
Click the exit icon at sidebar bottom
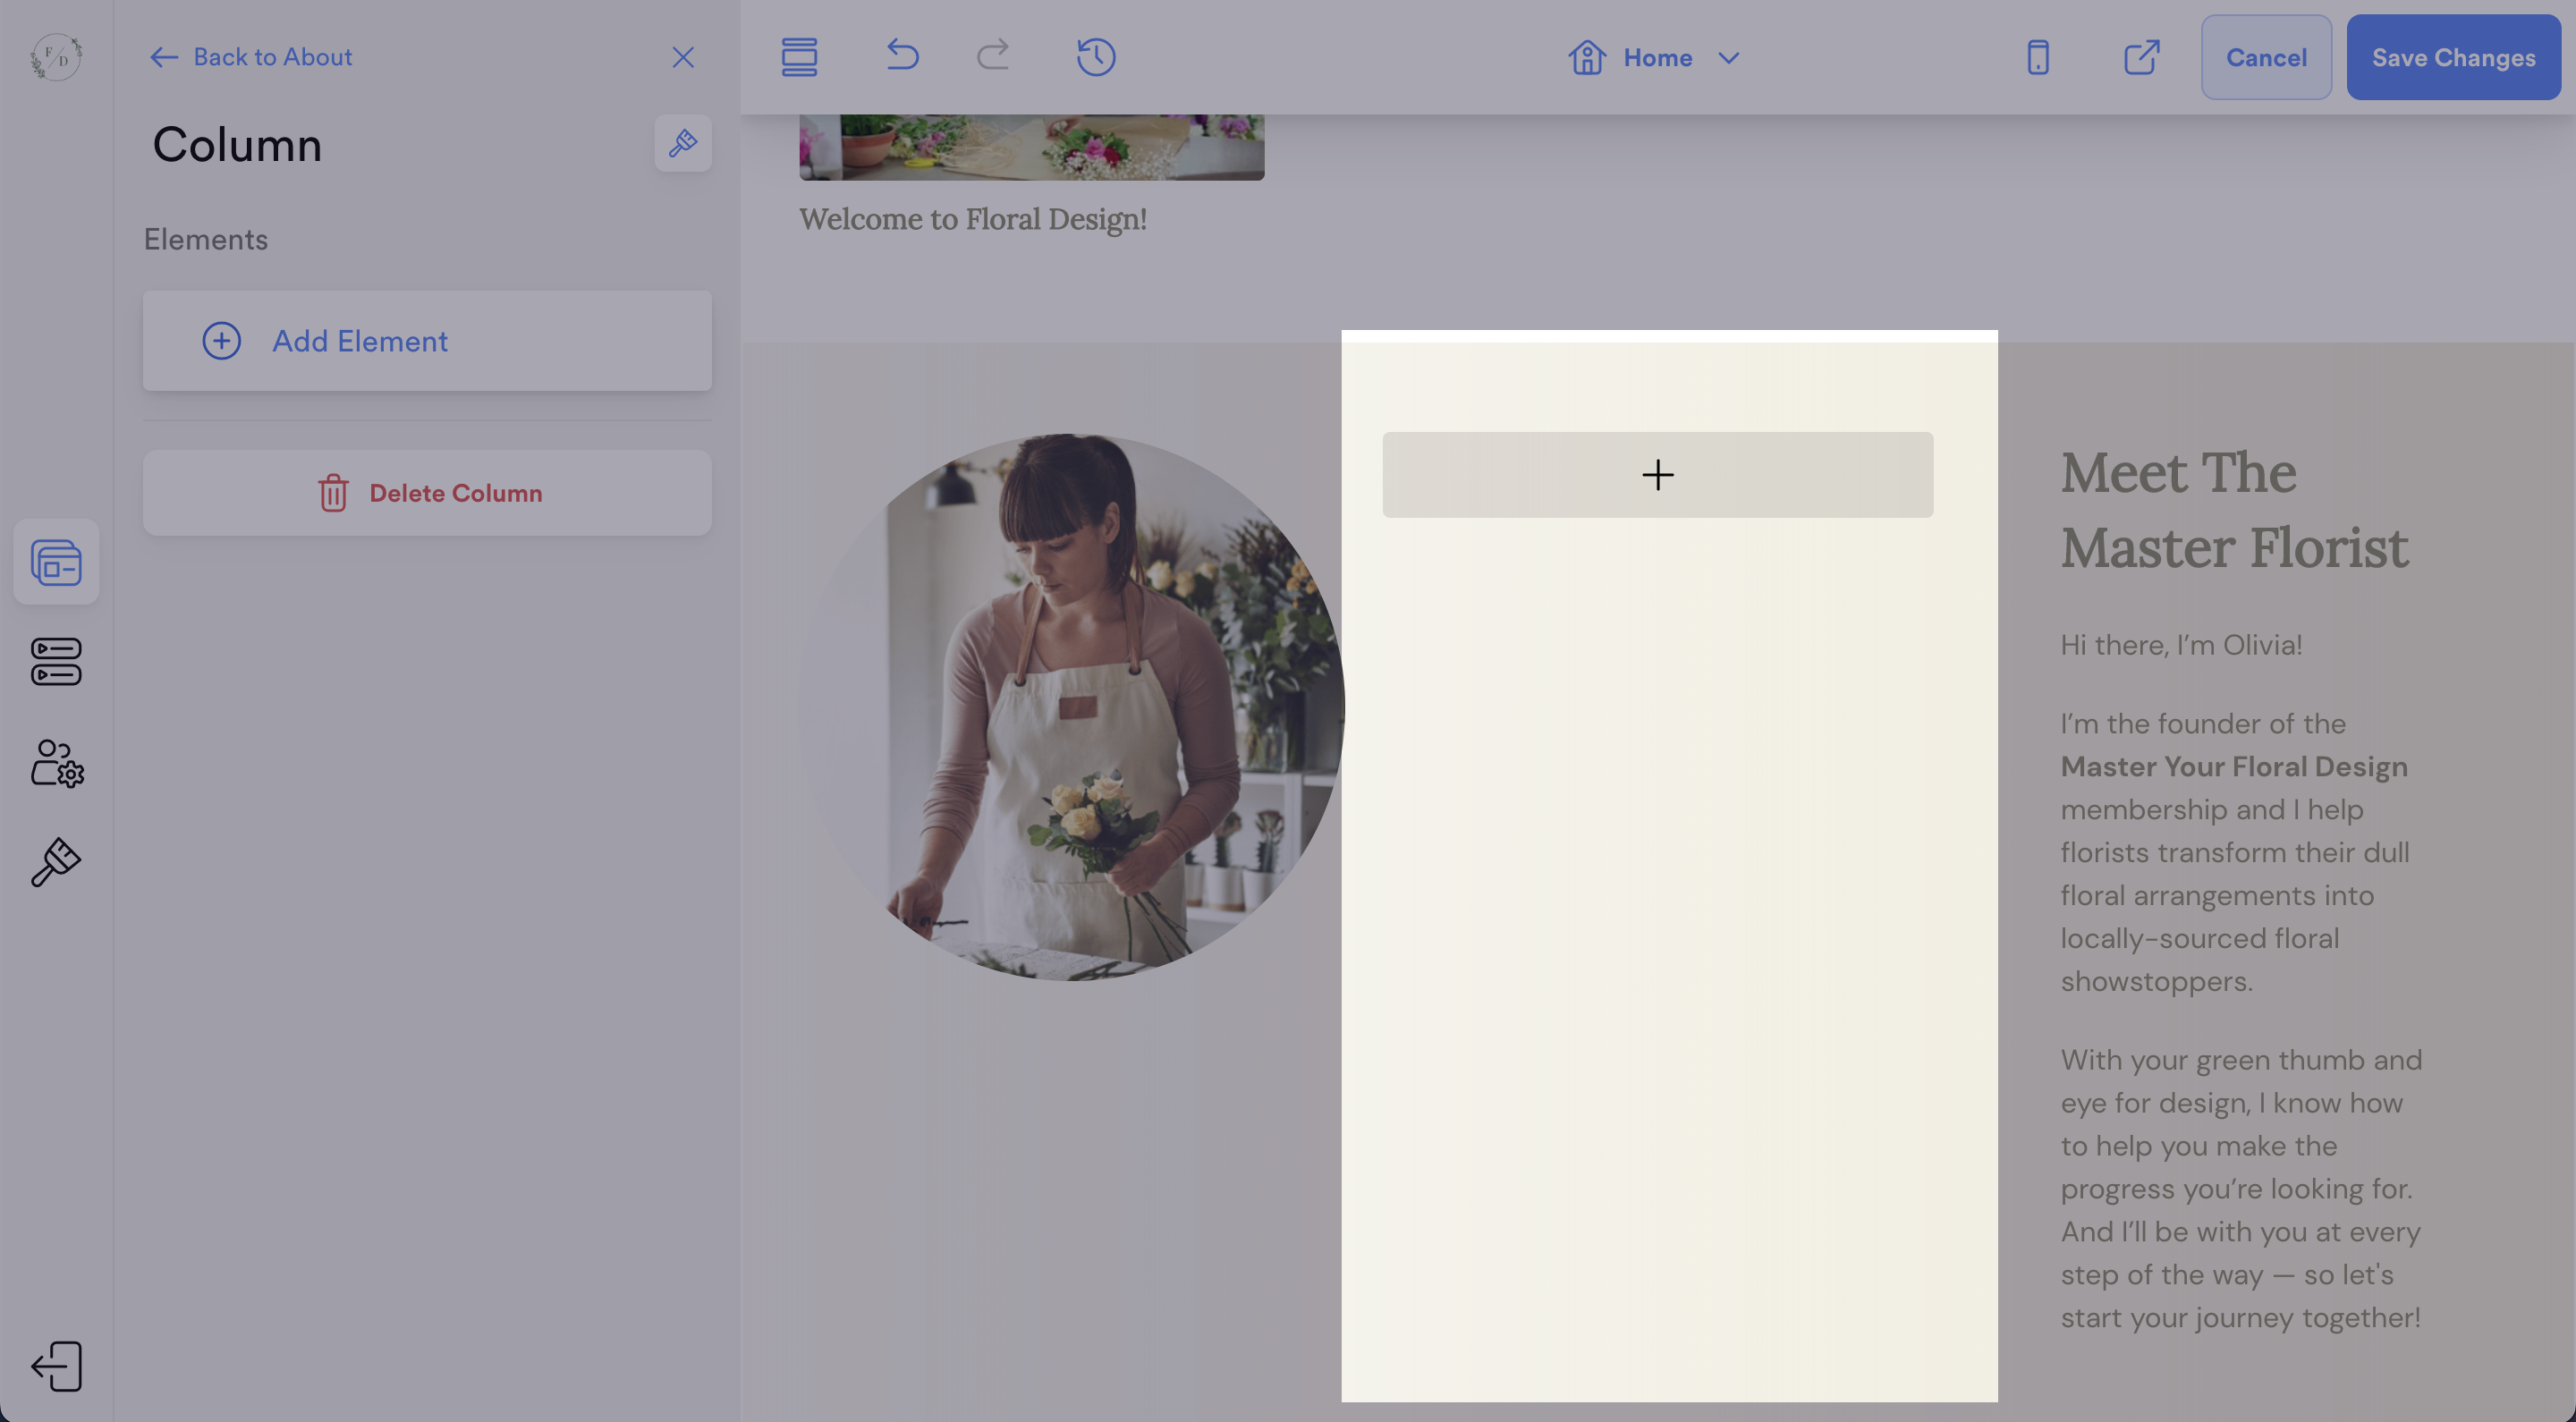(x=56, y=1366)
